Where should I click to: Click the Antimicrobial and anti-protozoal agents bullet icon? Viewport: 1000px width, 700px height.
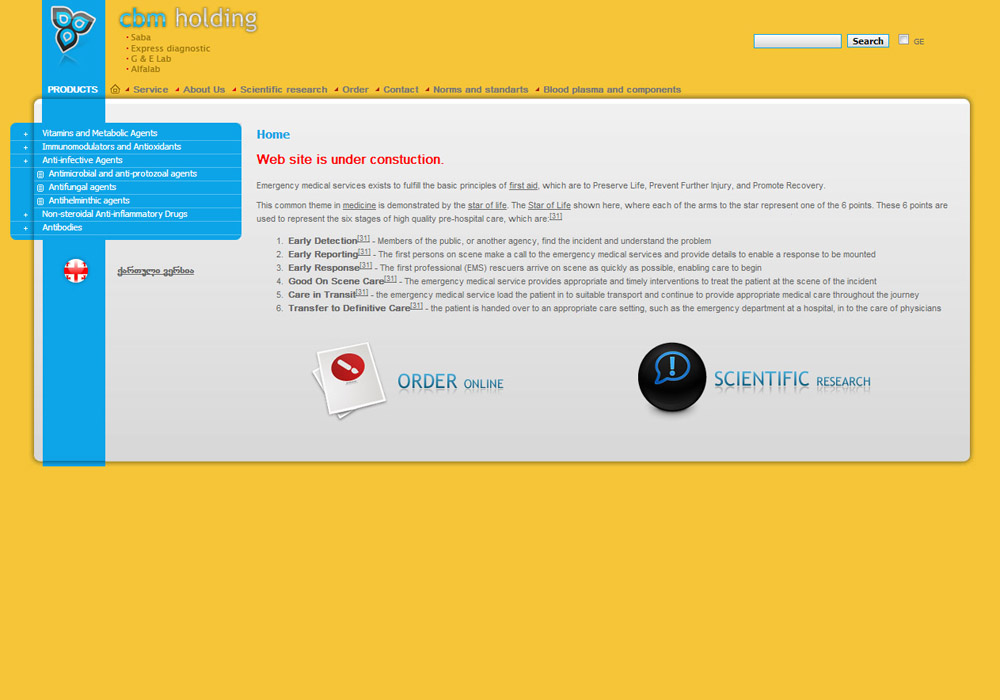(x=41, y=174)
